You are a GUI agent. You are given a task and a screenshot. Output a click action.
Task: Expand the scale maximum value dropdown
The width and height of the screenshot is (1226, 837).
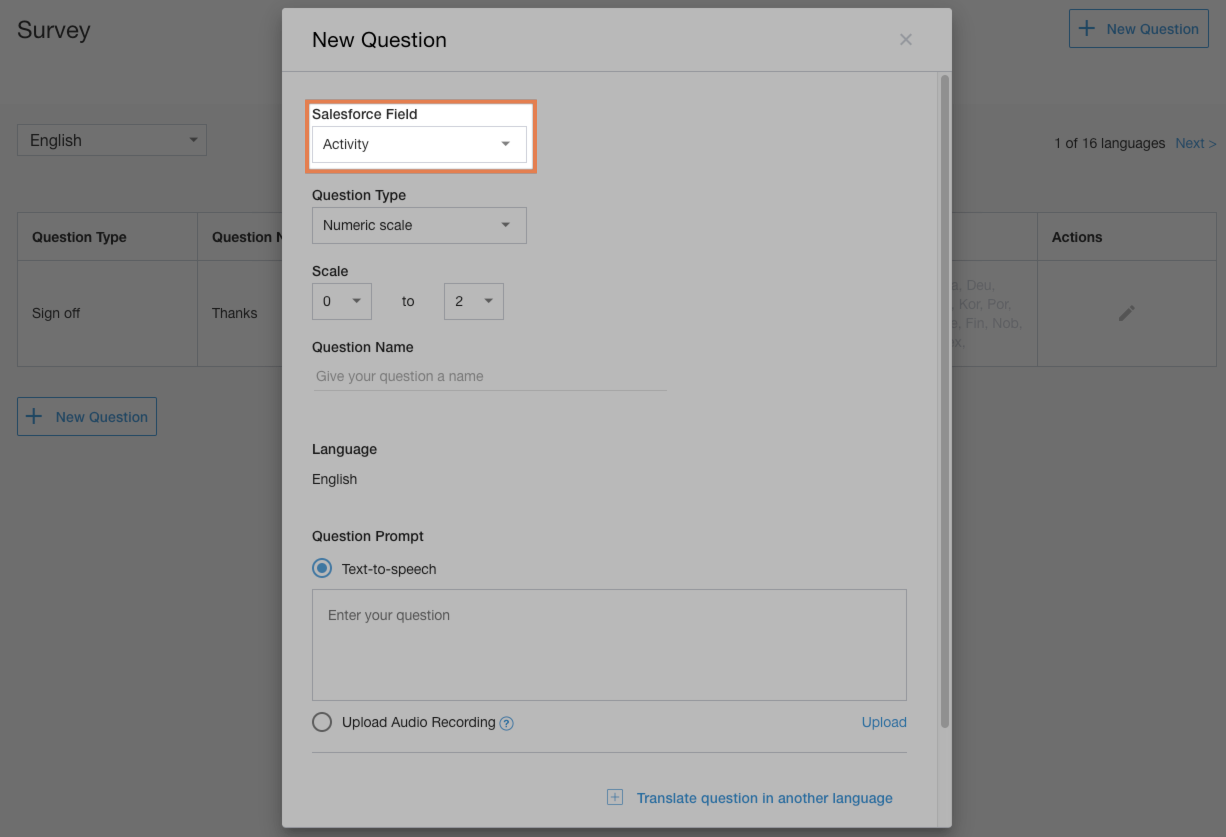click(x=474, y=301)
